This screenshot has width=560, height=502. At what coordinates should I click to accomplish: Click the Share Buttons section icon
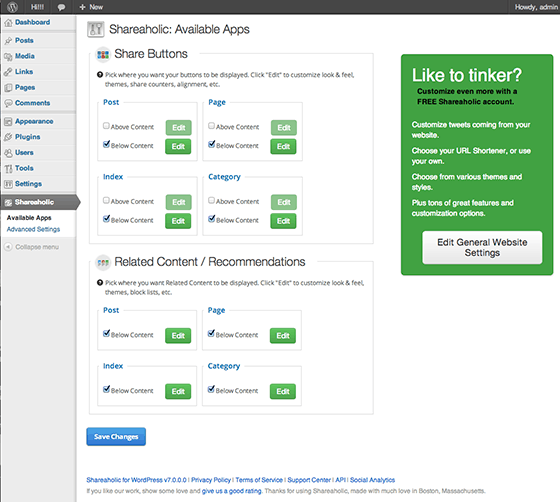tap(103, 55)
